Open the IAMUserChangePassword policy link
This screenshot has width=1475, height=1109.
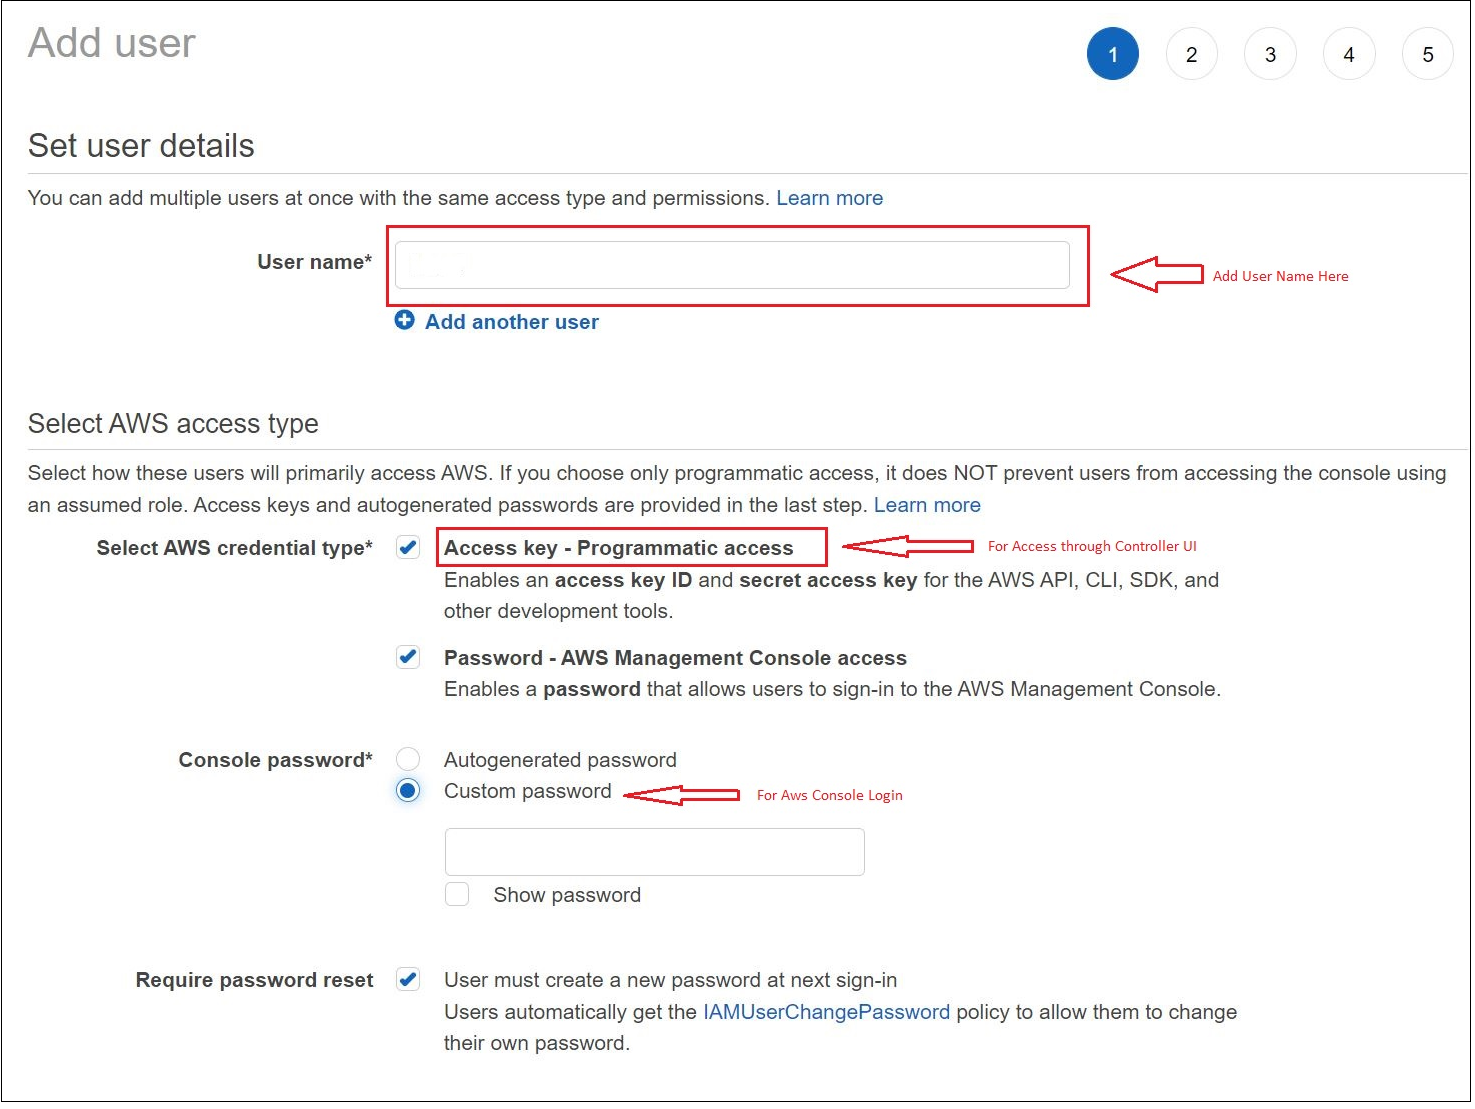pos(825,1012)
